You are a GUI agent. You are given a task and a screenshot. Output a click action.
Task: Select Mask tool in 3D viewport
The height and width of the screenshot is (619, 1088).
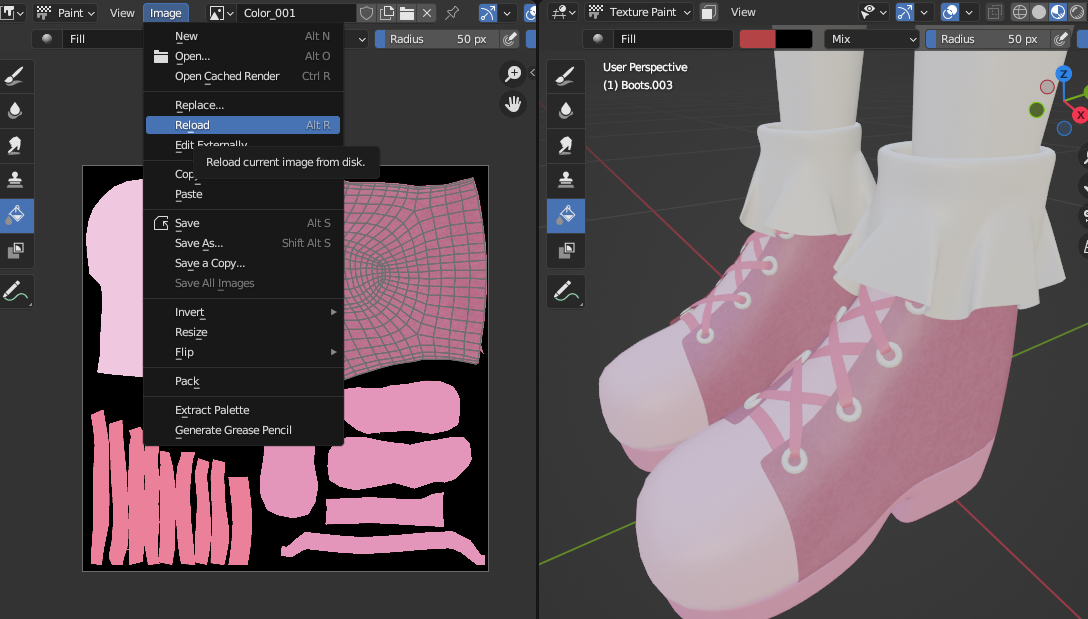(x=566, y=250)
